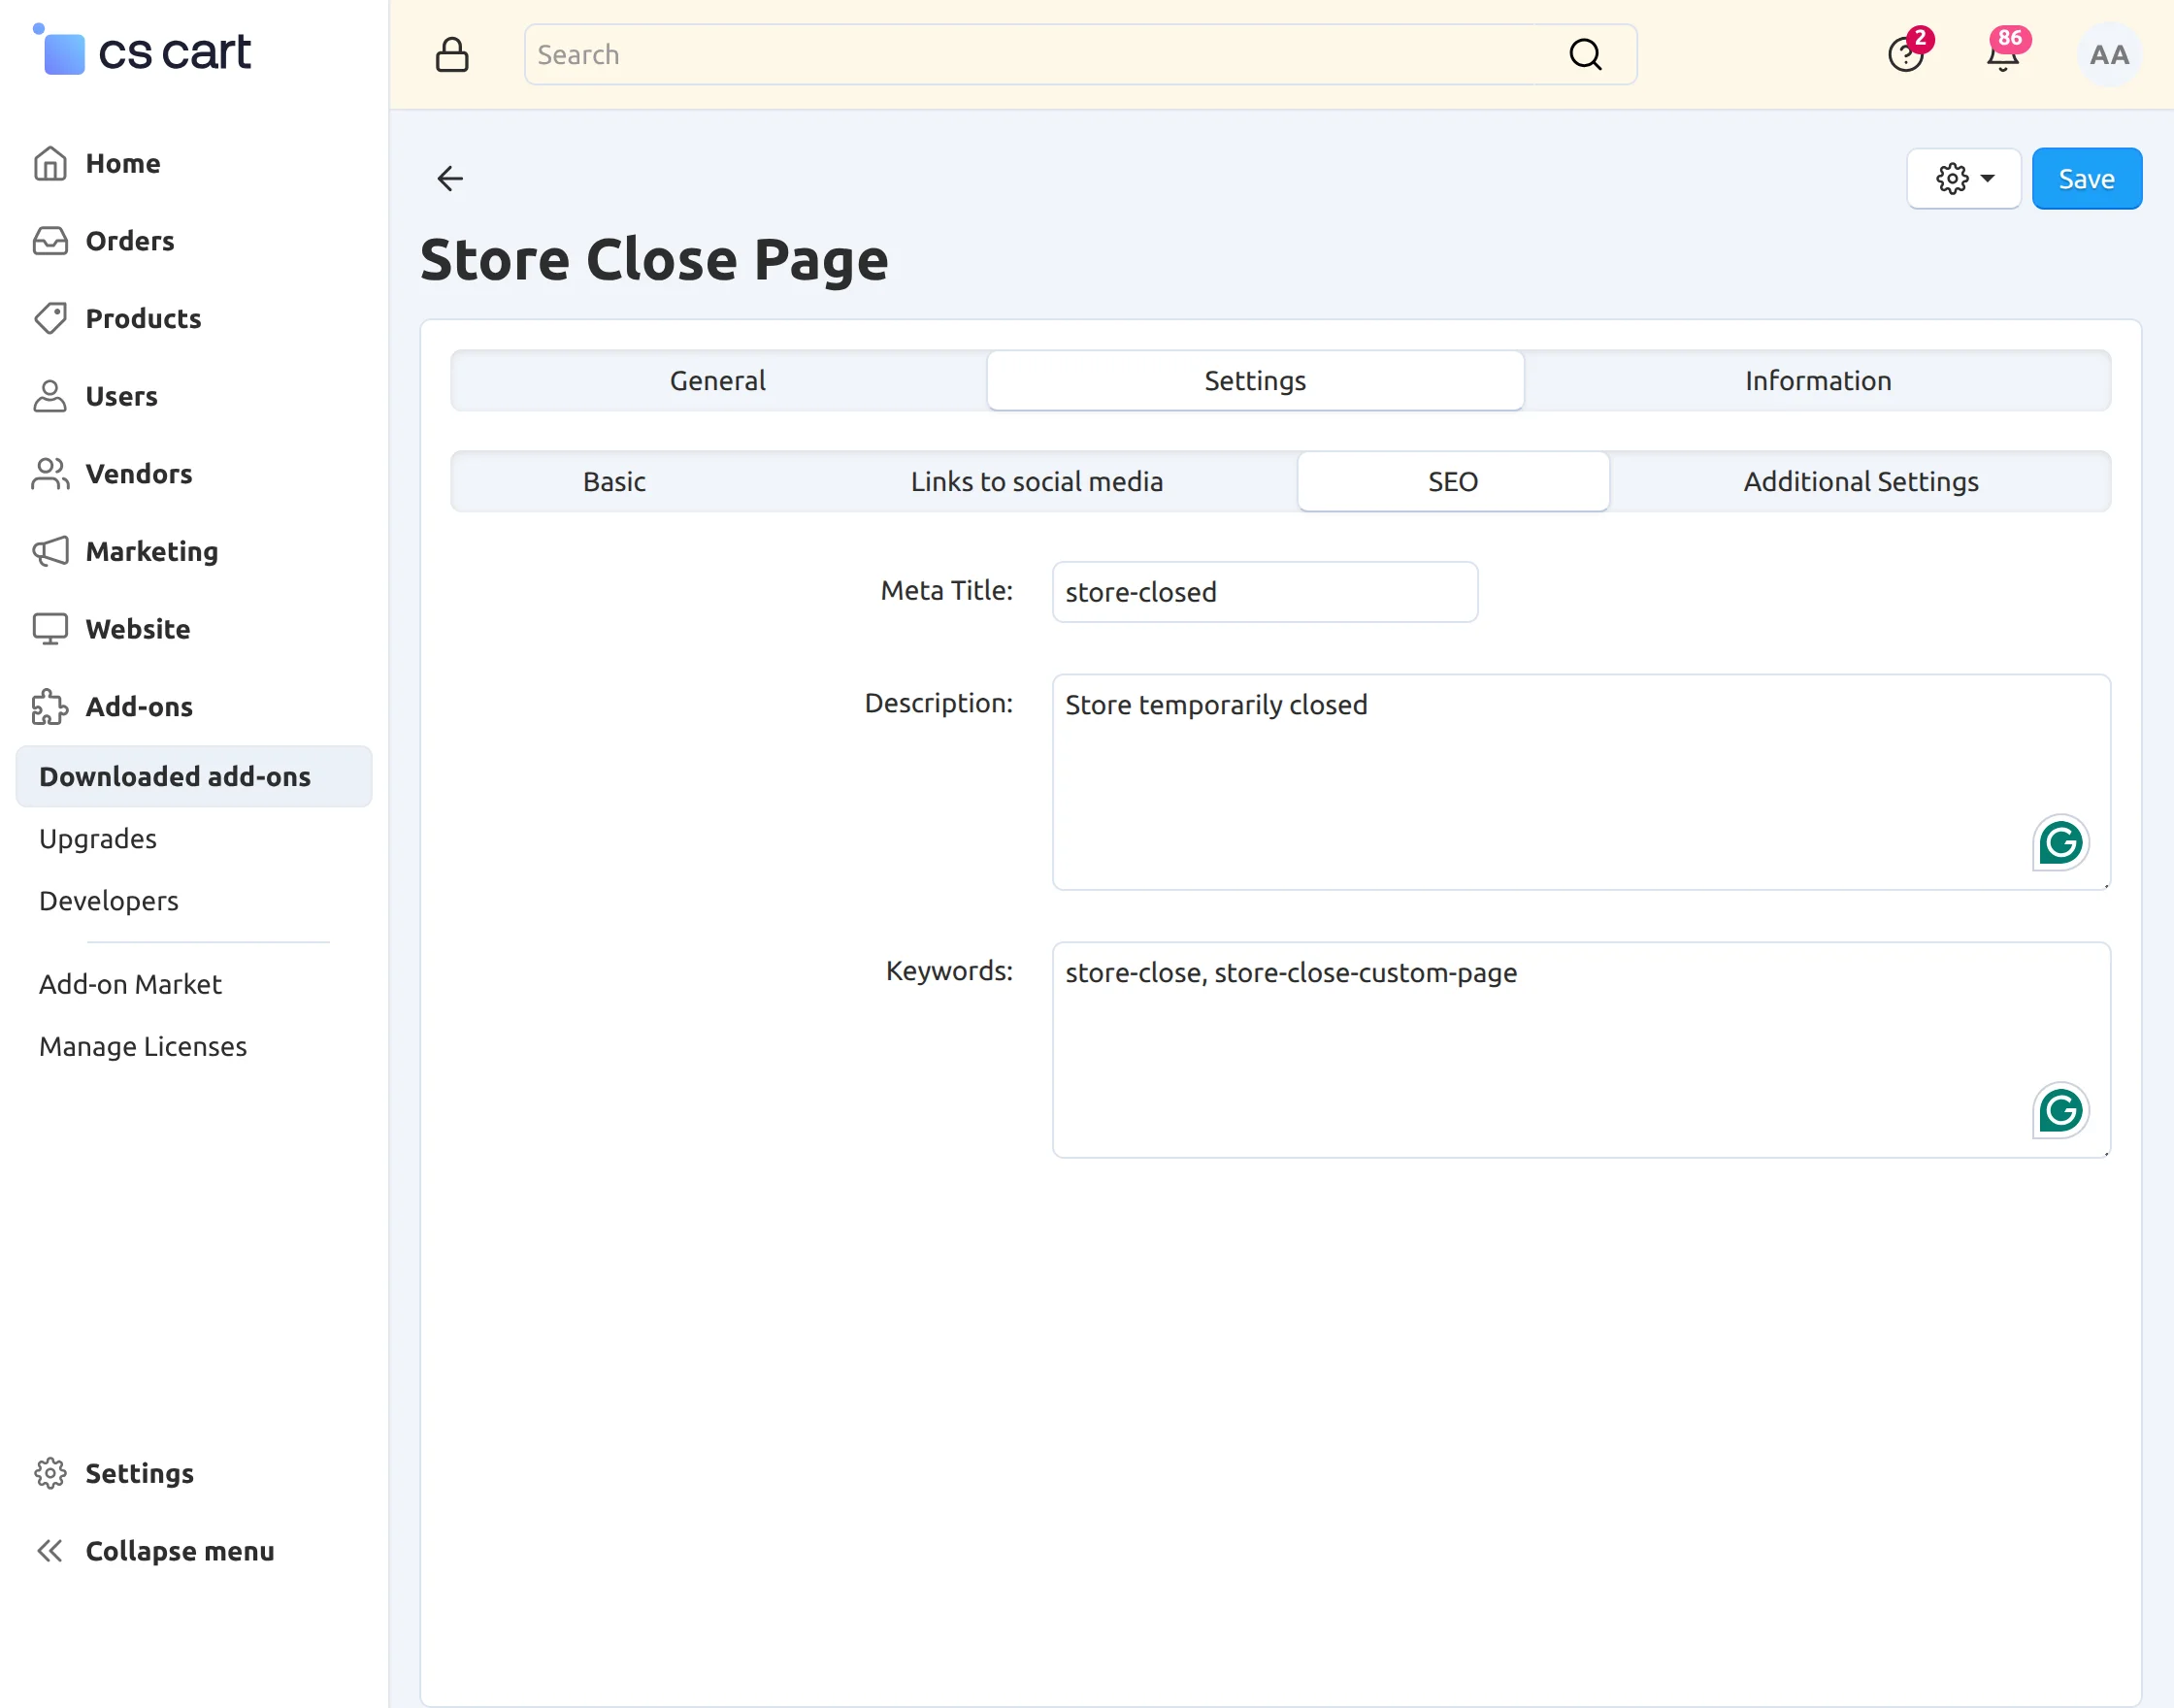Image resolution: width=2174 pixels, height=1708 pixels.
Task: Click the lock icon in top bar
Action: point(452,55)
